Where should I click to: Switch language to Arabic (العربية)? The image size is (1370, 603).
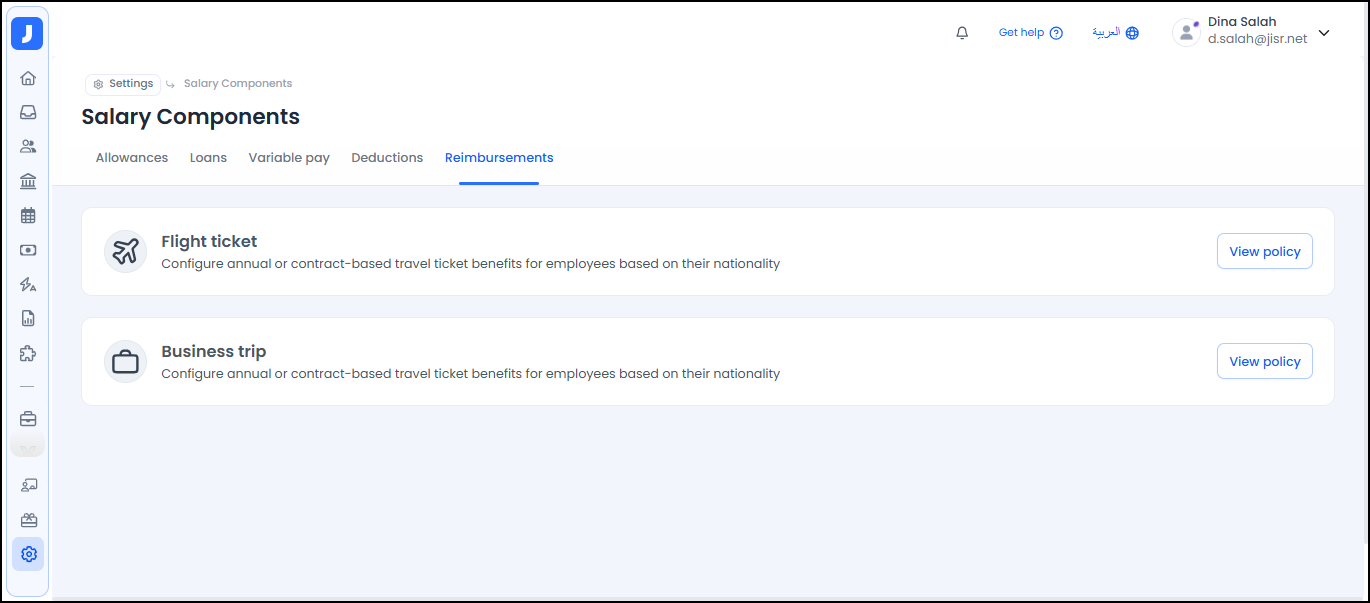1115,33
